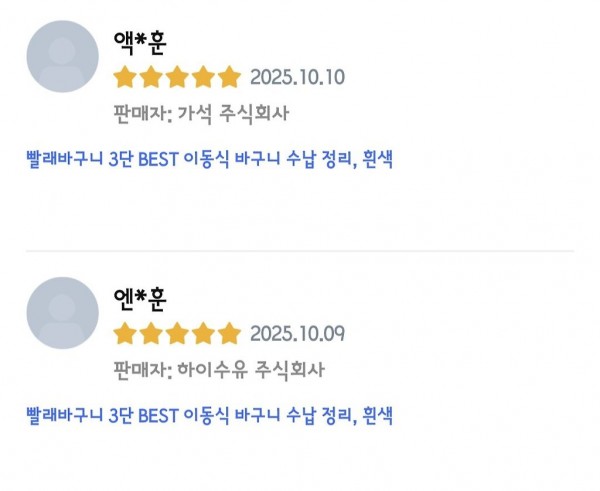The image size is (600, 491).
Task: Open the 빨래바구니 product link under 액*훈's review
Action: pos(208,159)
